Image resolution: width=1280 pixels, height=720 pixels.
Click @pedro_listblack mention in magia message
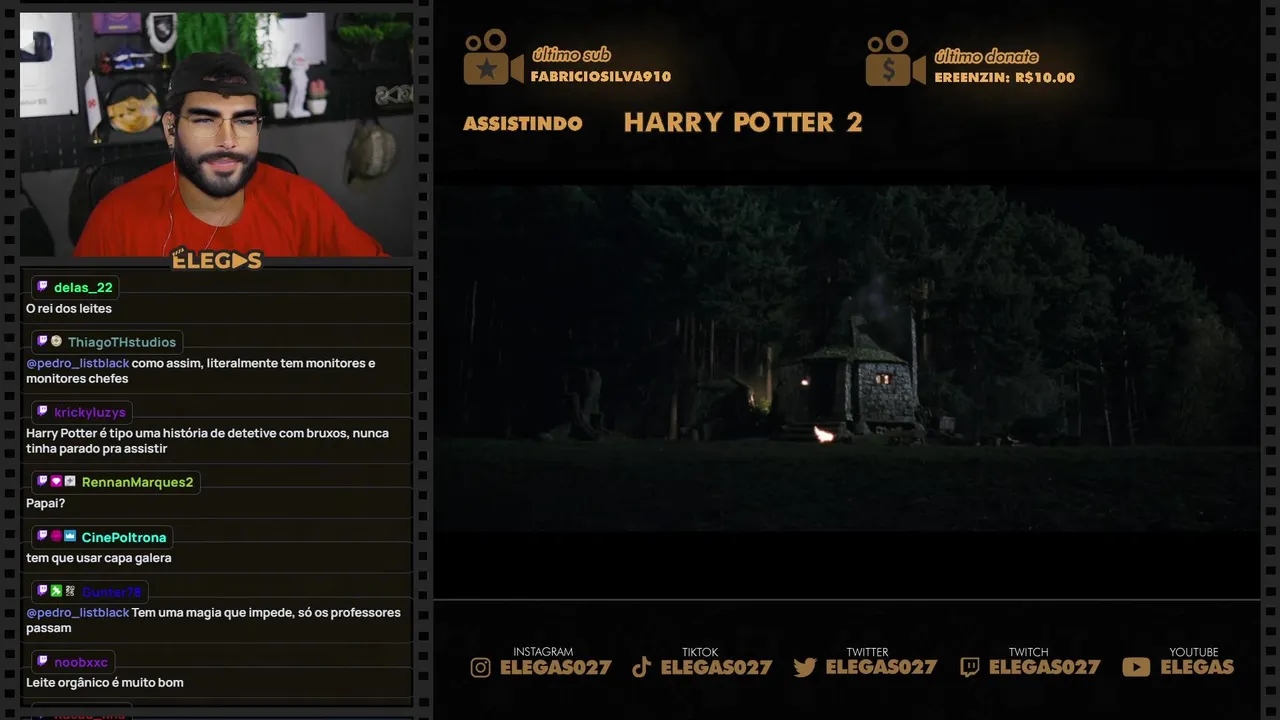pyautogui.click(x=78, y=612)
